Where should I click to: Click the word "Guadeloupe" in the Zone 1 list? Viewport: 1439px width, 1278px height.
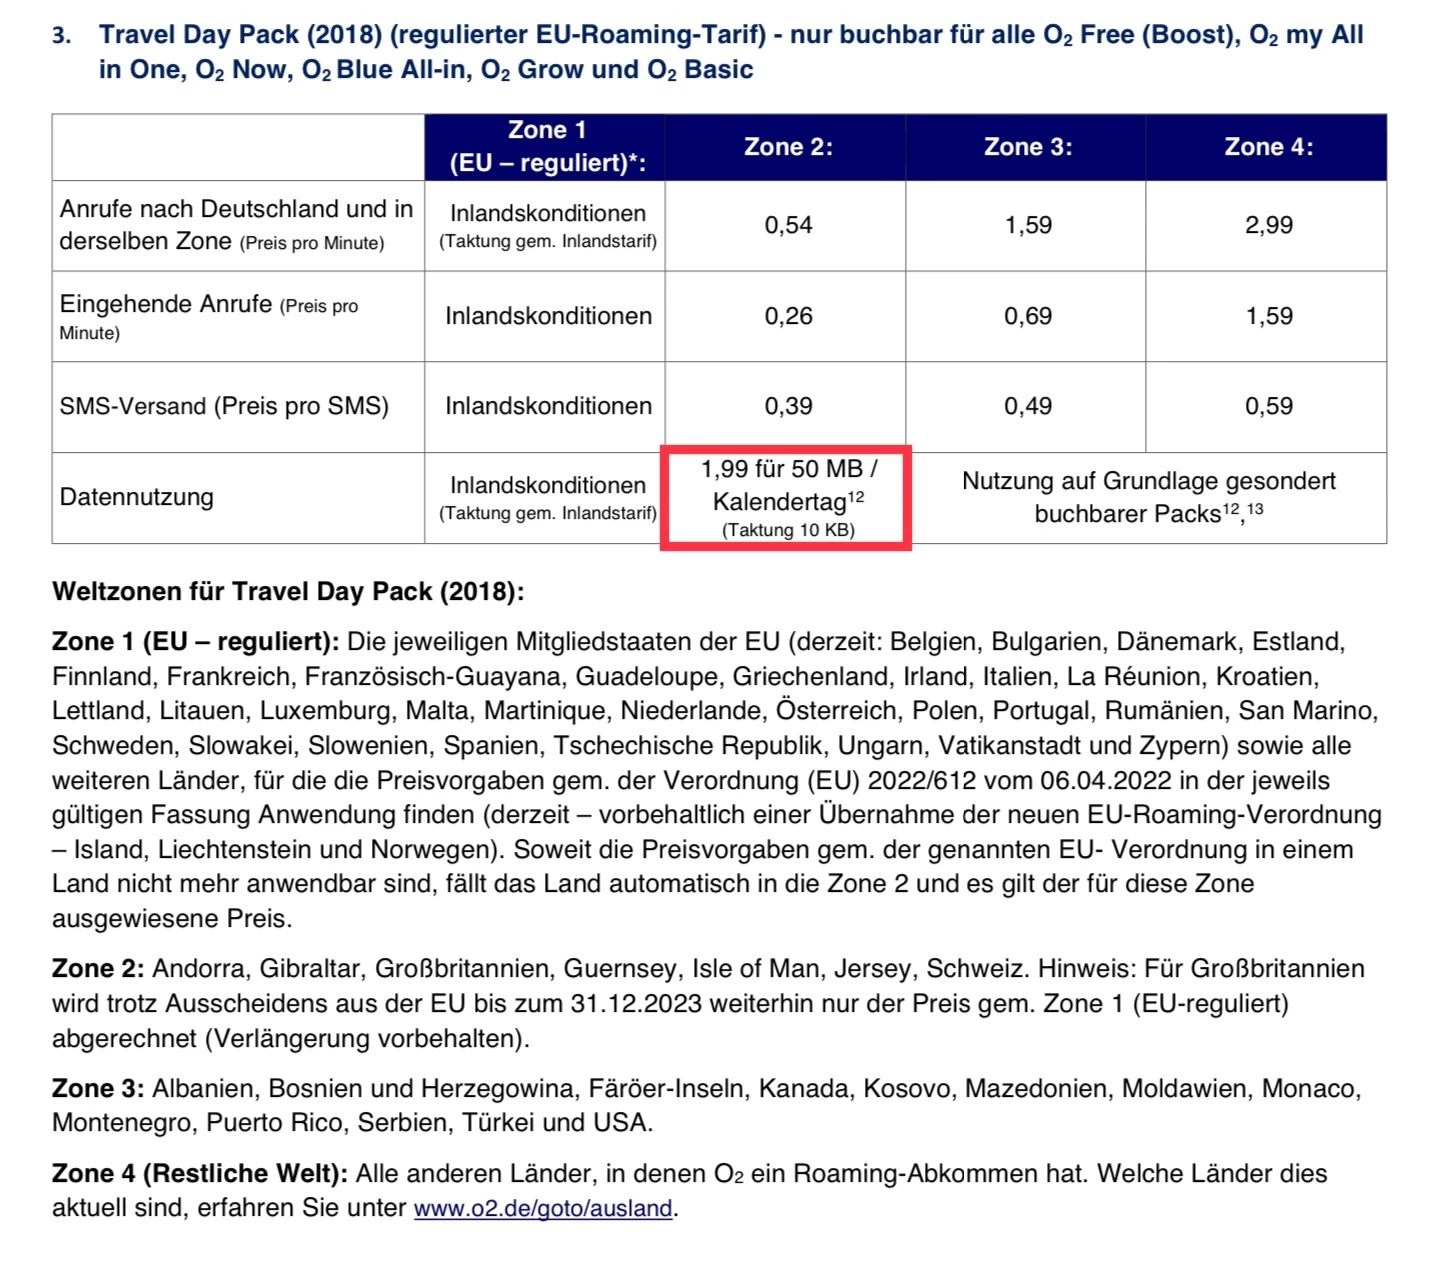point(646,677)
